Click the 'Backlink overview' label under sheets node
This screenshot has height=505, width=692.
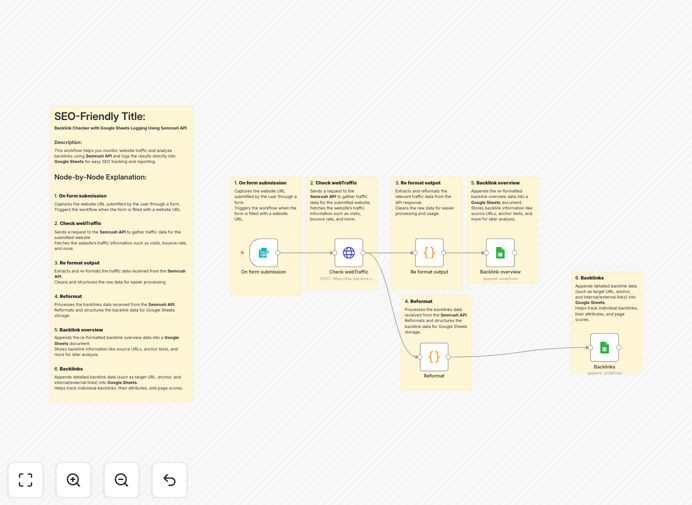pyautogui.click(x=500, y=272)
